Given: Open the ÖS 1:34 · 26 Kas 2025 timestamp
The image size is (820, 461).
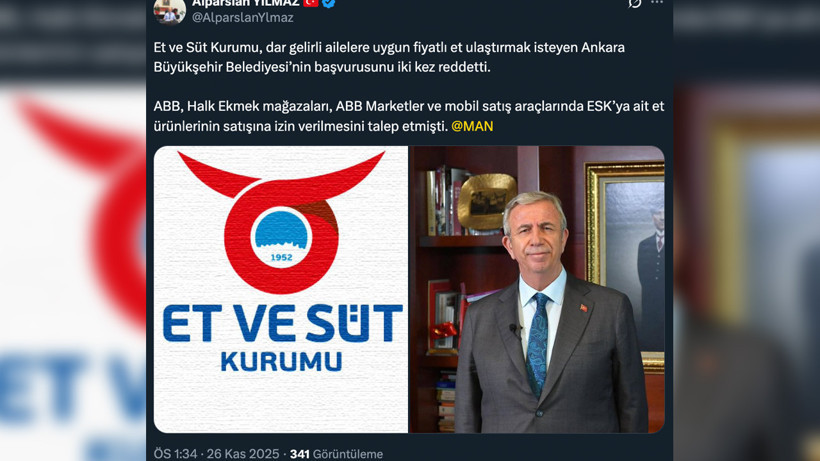Looking at the screenshot, I should (x=217, y=454).
